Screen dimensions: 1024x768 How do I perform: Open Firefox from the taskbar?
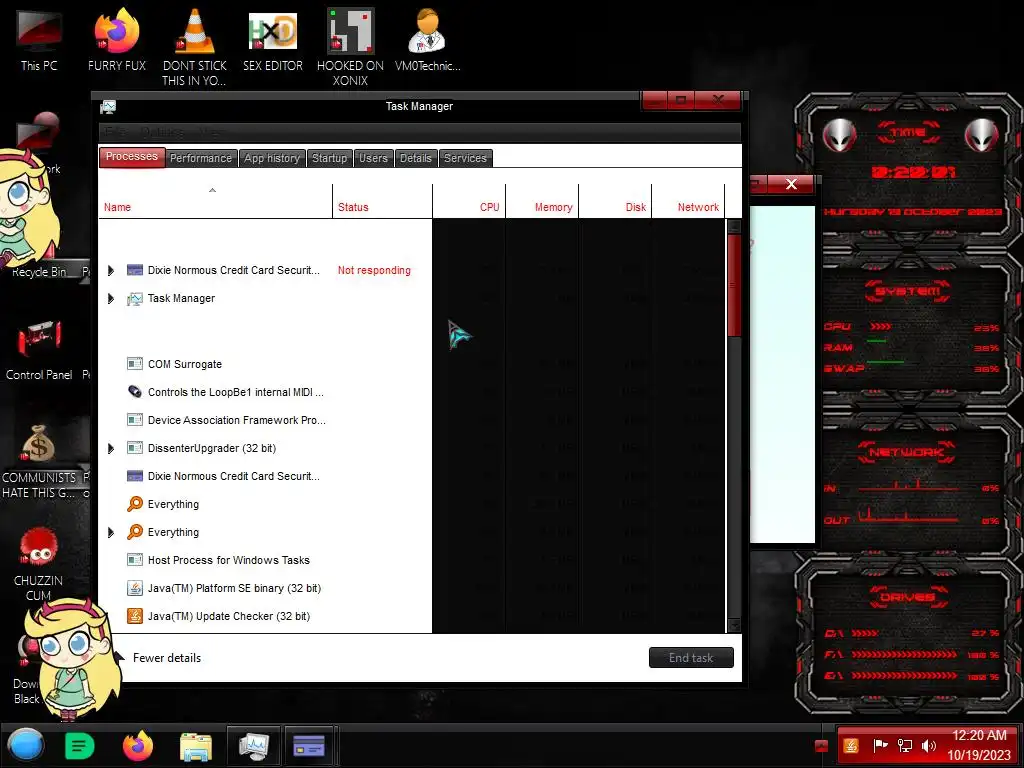pyautogui.click(x=138, y=746)
